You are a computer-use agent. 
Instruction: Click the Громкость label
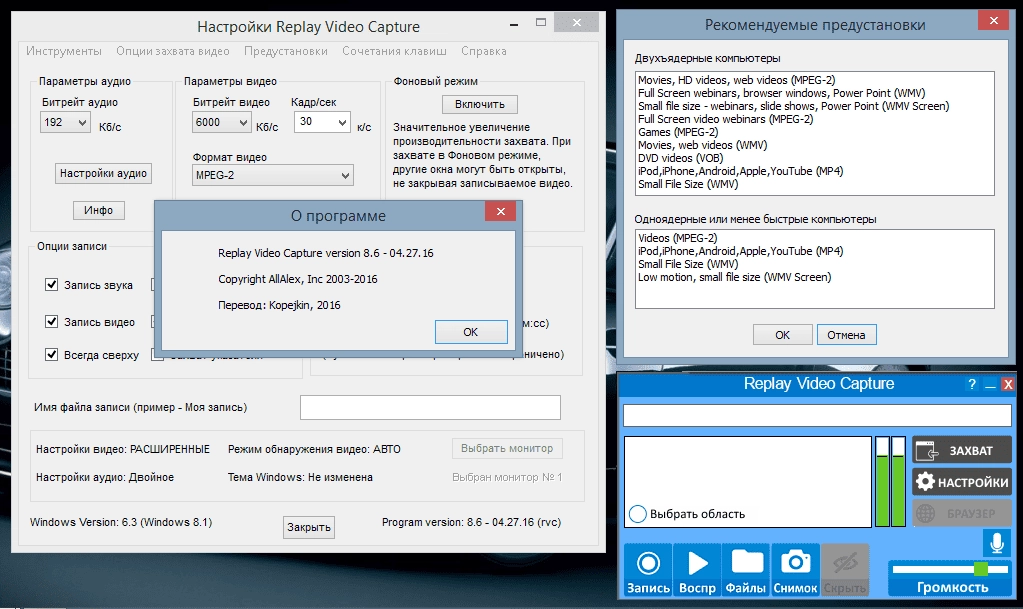click(953, 587)
